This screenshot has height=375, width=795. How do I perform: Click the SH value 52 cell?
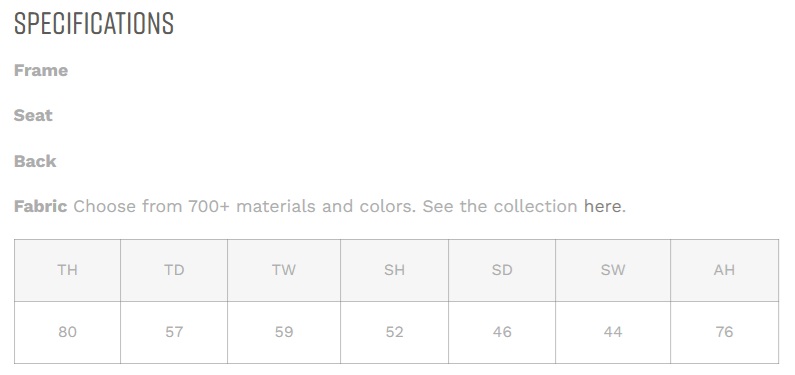(x=394, y=332)
